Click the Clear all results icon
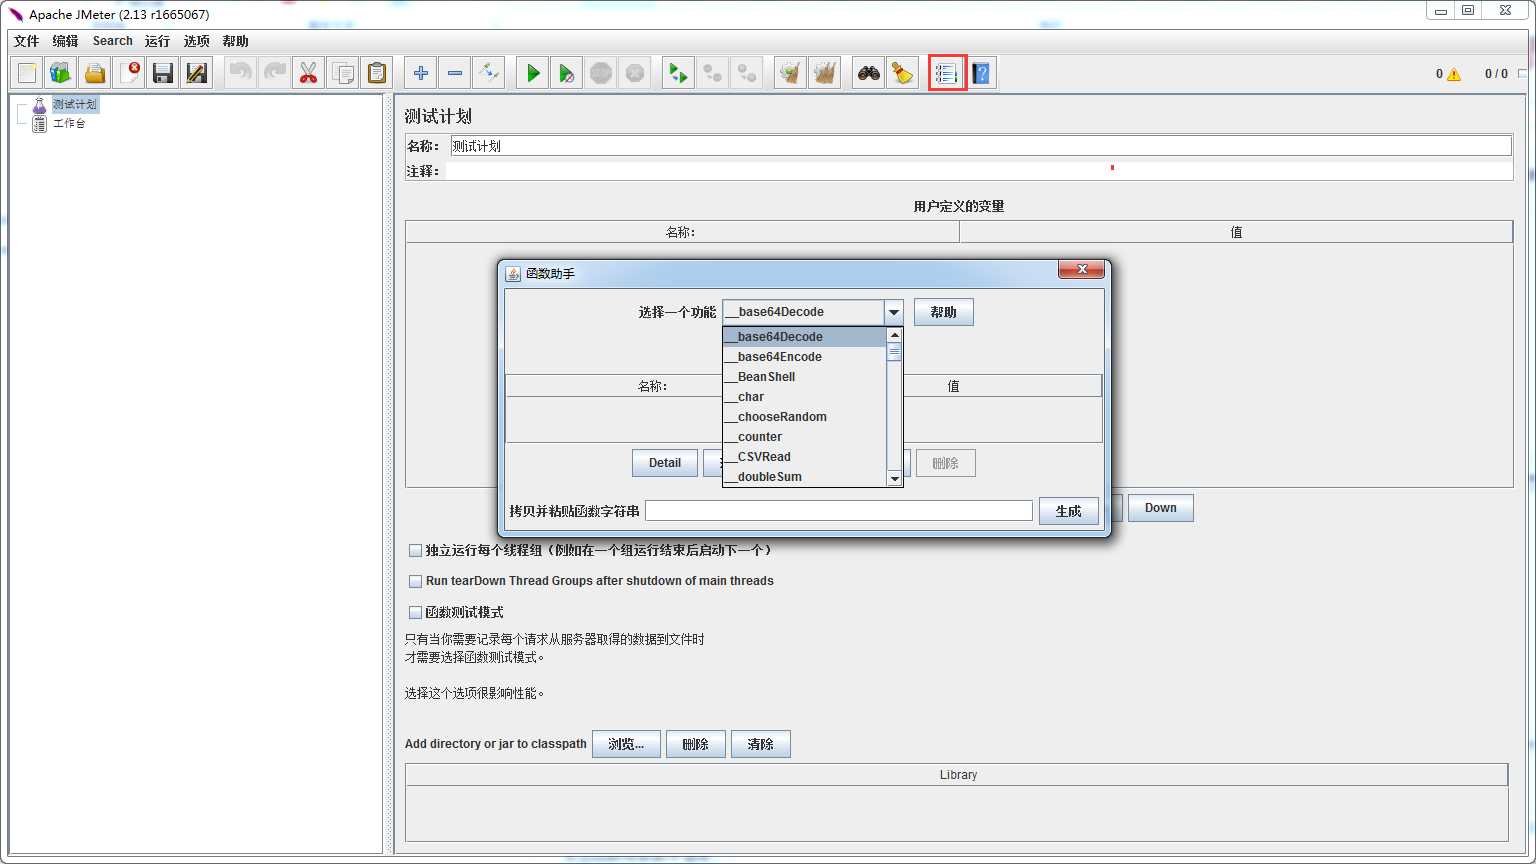1536x864 pixels. point(825,73)
